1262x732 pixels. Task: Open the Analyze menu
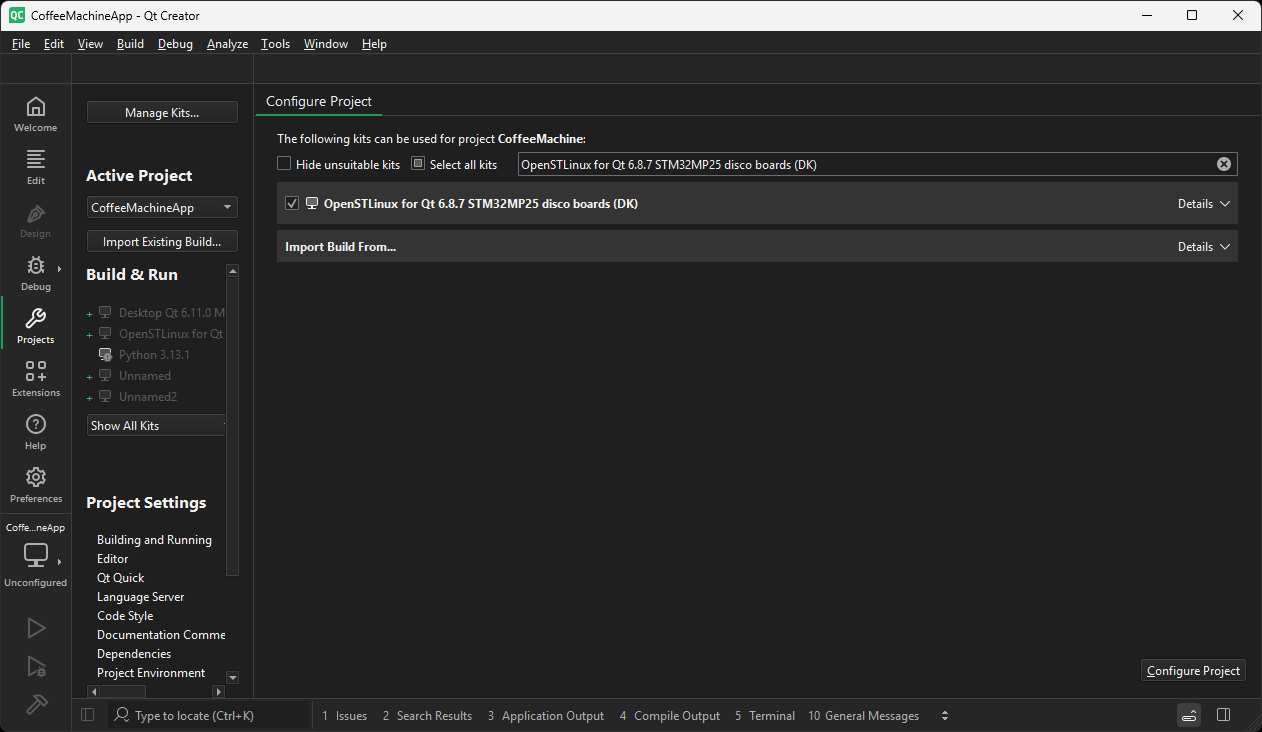pyautogui.click(x=227, y=43)
